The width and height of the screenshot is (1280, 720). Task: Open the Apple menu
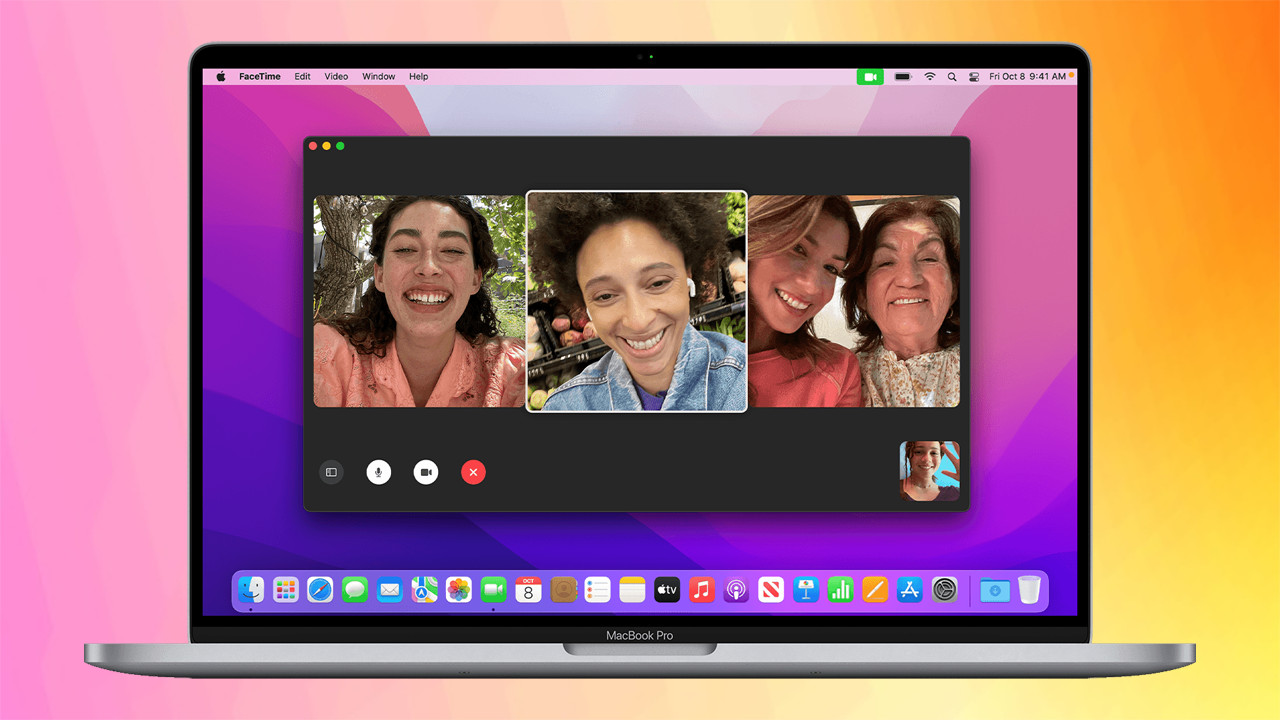click(x=220, y=76)
